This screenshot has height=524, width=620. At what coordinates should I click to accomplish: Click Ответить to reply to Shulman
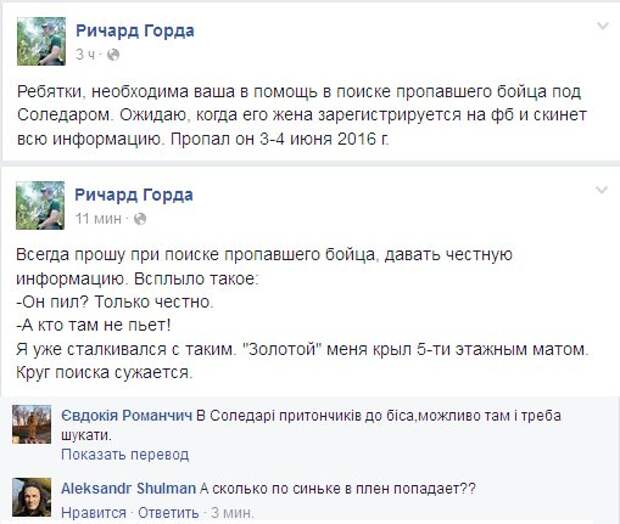168,513
